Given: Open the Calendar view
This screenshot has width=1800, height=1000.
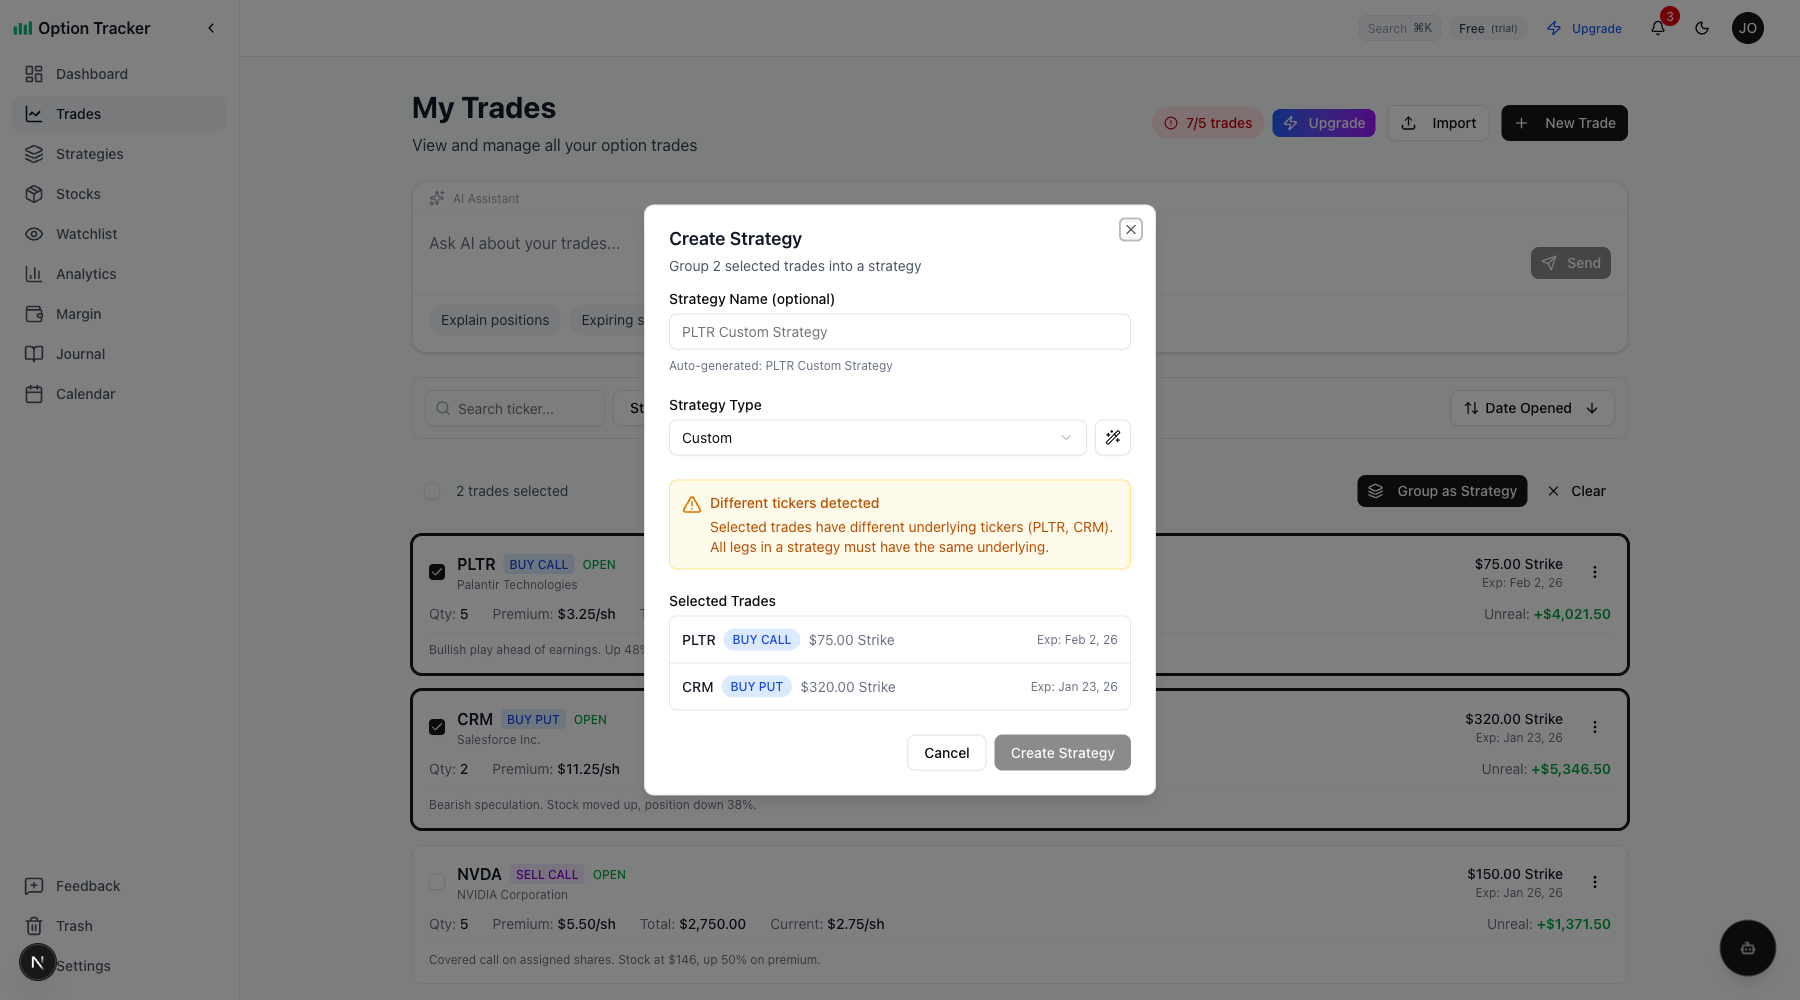Looking at the screenshot, I should 85,393.
